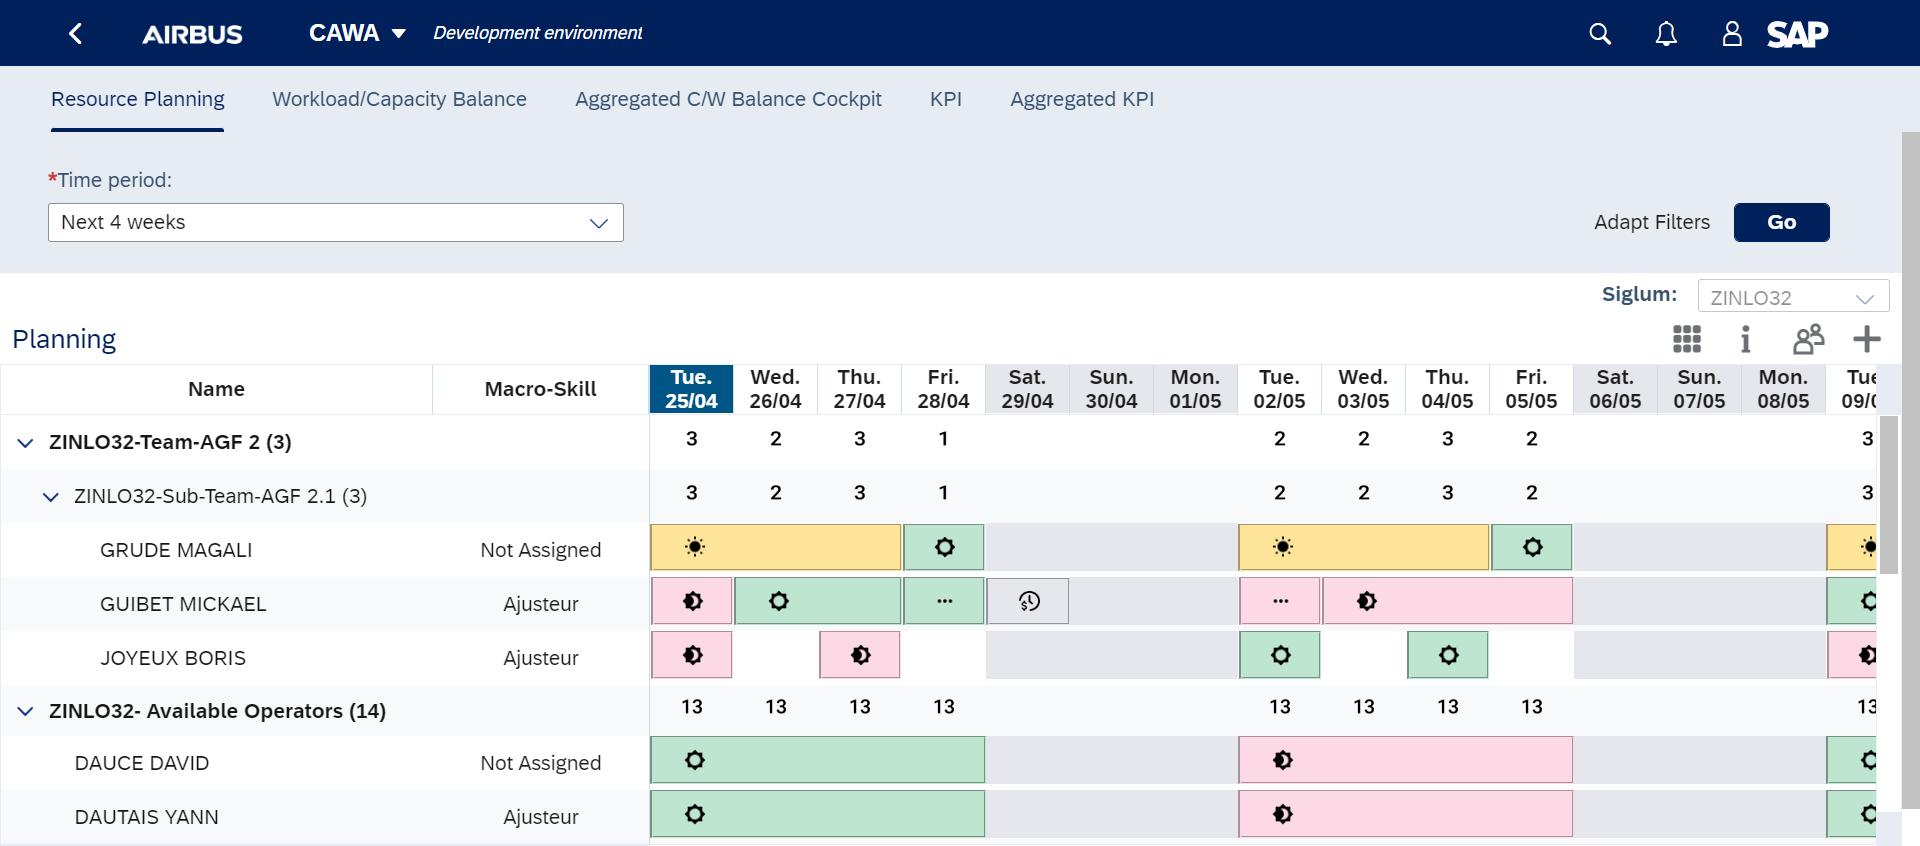1920x846 pixels.
Task: Click the plus add icon
Action: 1866,339
